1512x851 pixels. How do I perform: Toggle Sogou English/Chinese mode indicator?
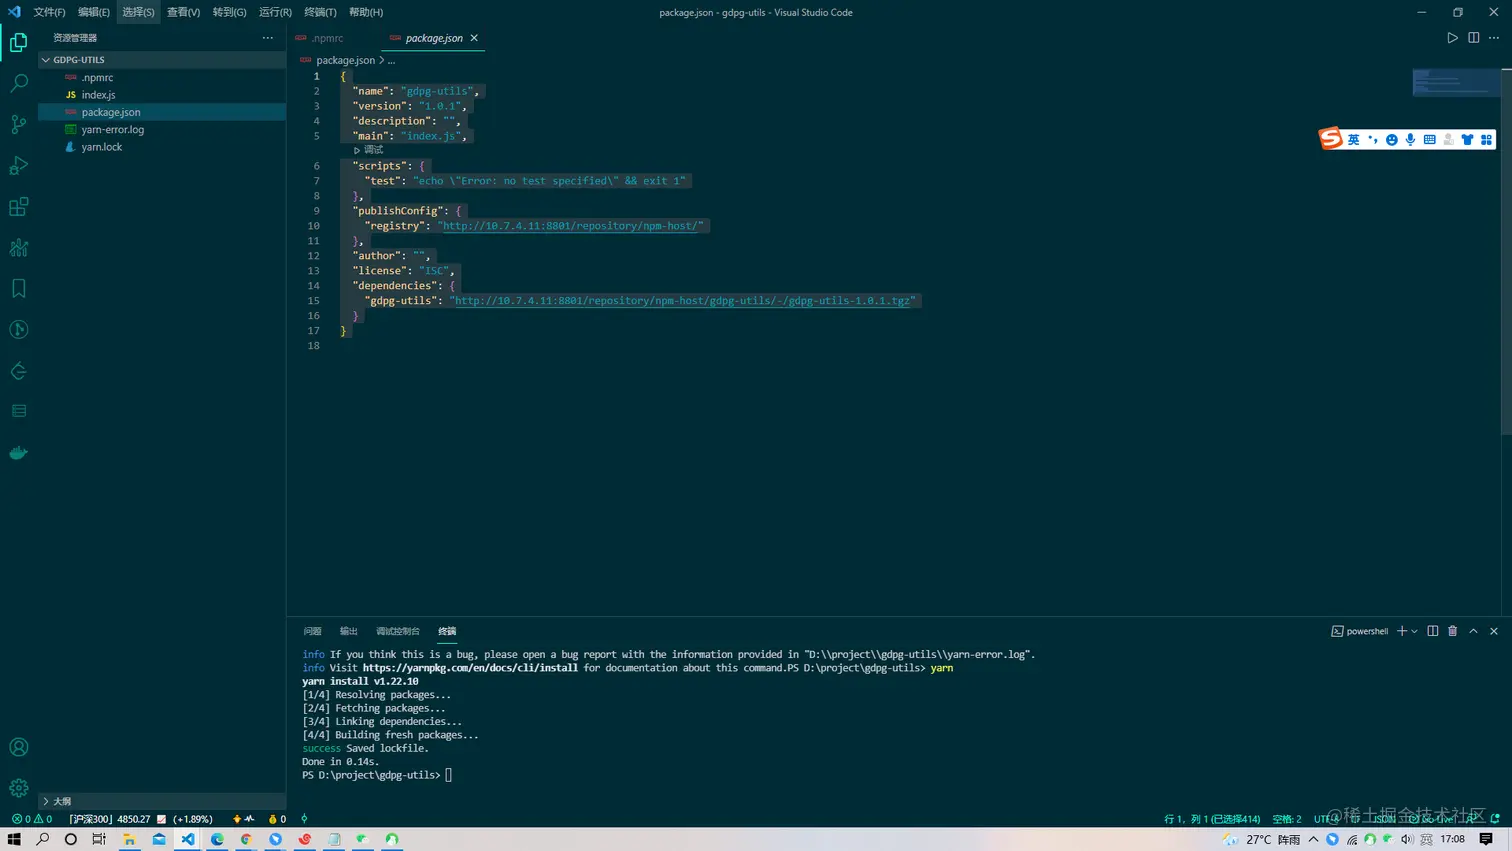tap(1353, 140)
